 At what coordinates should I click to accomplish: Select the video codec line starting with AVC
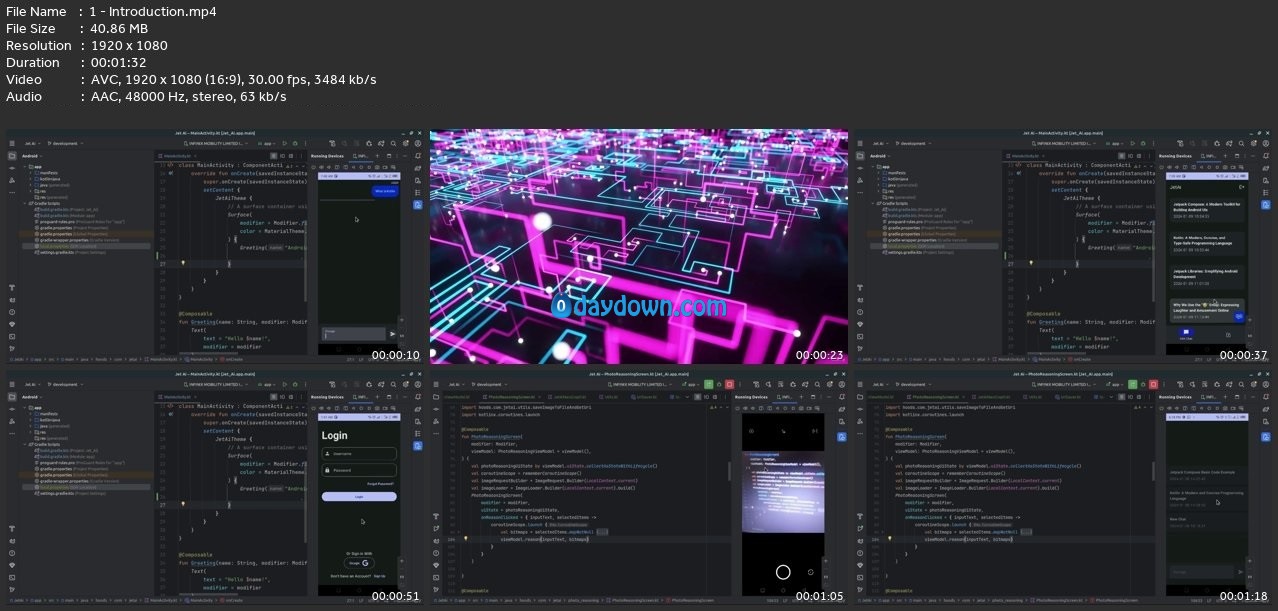pos(233,80)
